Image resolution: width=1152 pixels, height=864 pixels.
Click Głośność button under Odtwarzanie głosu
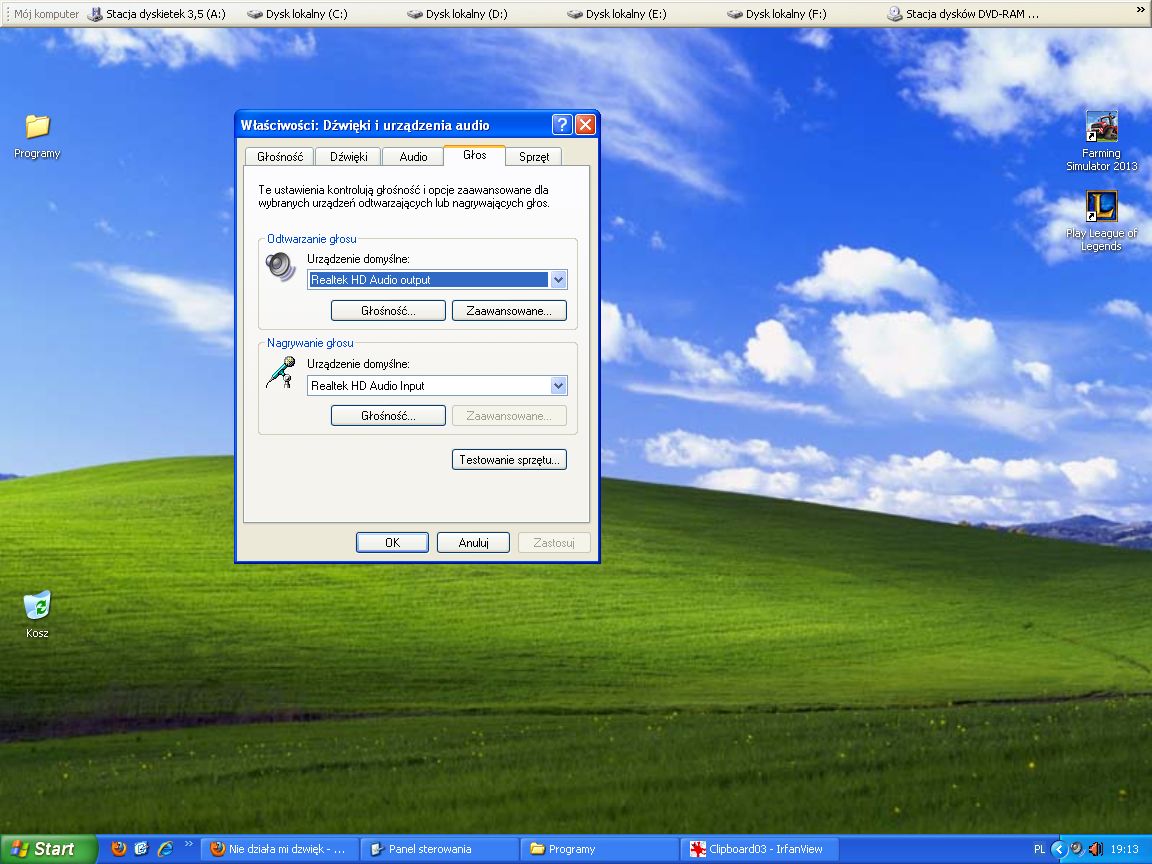[x=388, y=311]
